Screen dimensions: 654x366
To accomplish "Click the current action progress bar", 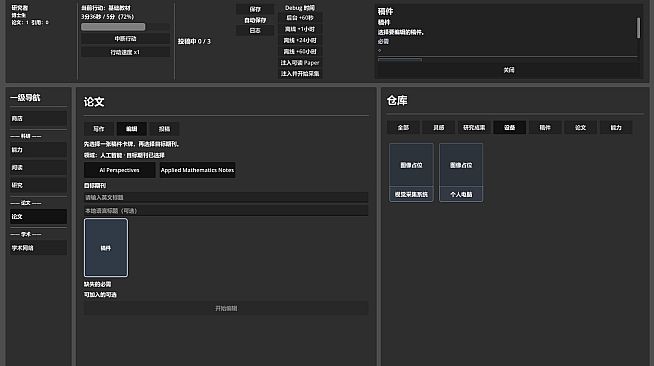I will [125, 27].
